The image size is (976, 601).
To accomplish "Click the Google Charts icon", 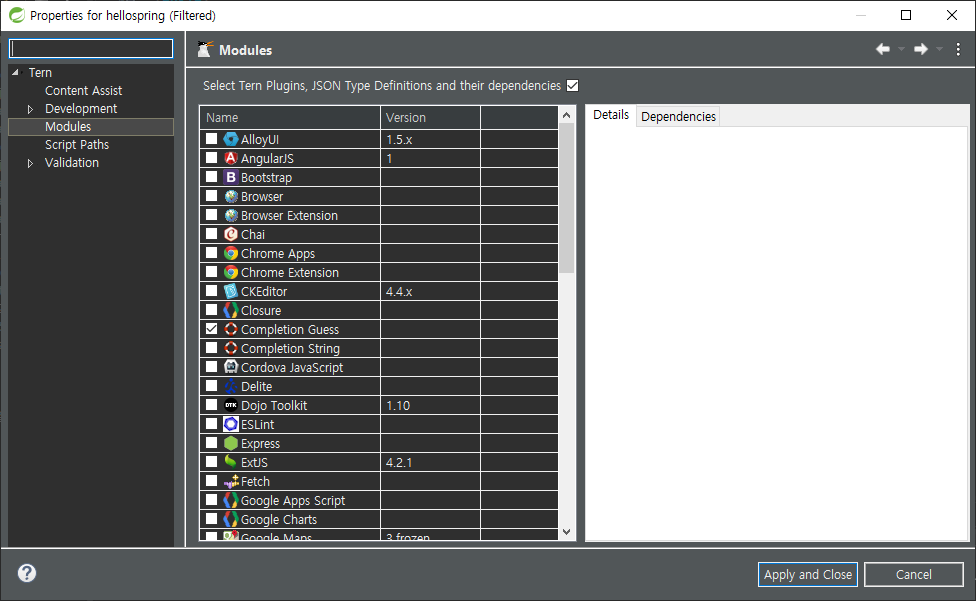I will tap(231, 519).
